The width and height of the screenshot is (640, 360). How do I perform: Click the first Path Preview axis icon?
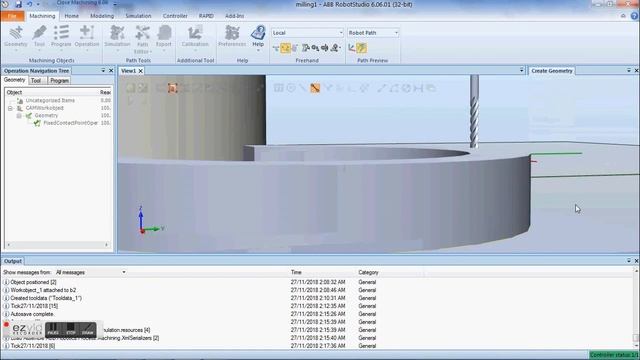351,48
